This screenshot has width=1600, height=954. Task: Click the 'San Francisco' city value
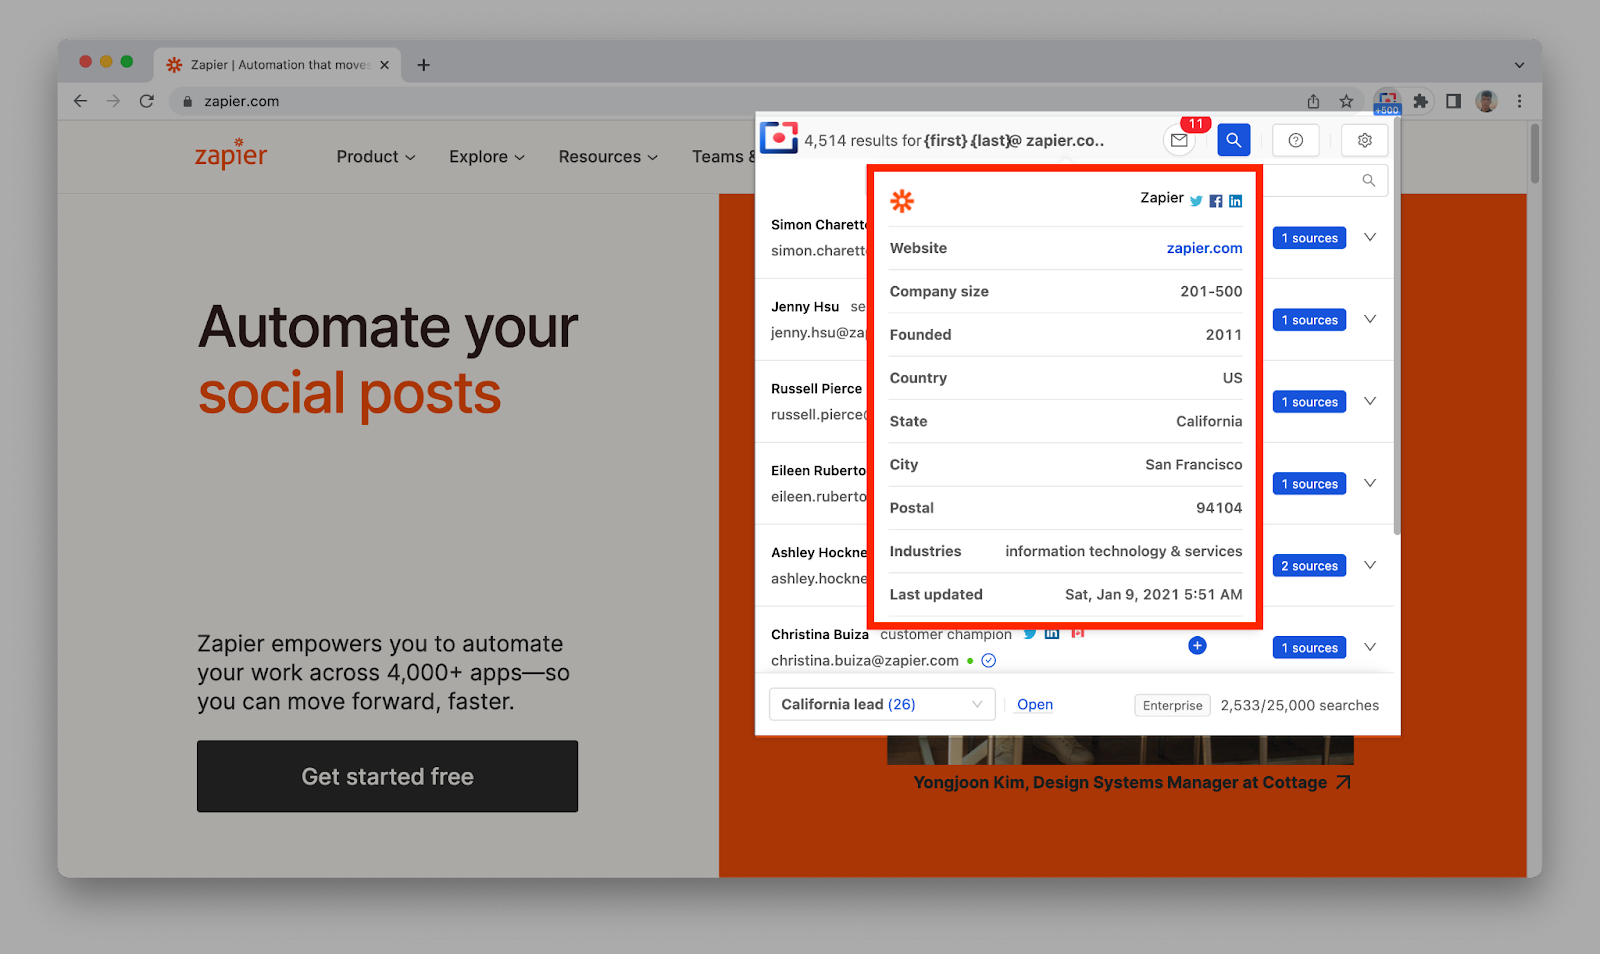point(1194,464)
